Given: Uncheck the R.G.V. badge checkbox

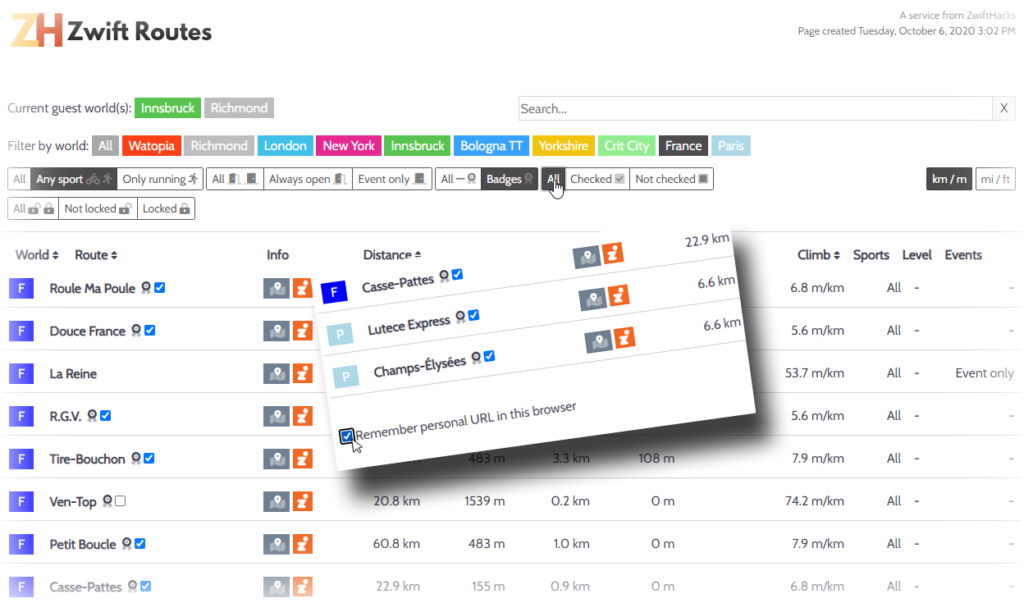Looking at the screenshot, I should click(x=106, y=416).
